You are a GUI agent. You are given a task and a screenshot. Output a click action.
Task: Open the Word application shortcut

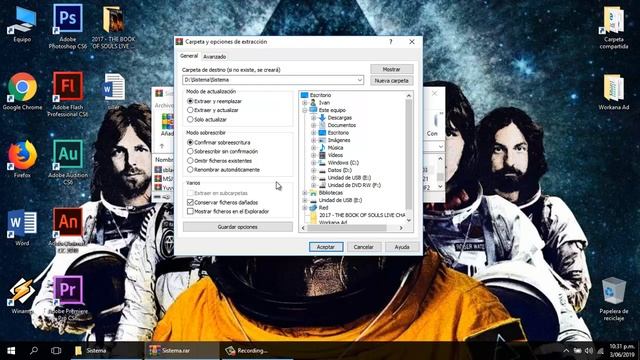tap(22, 227)
